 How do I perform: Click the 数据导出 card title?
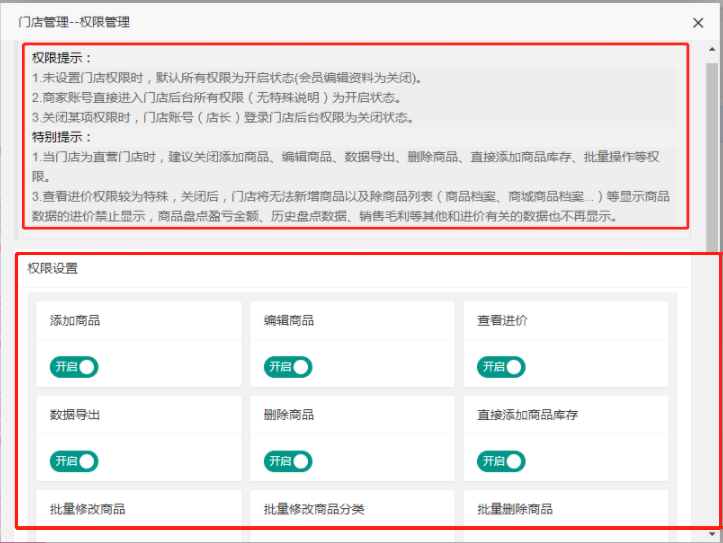75,415
